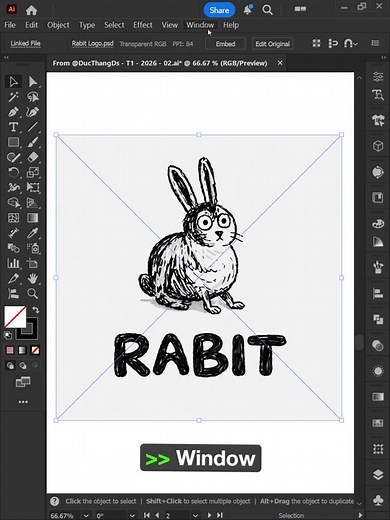390x520 pixels.
Task: Open the Object menu
Action: 58,25
